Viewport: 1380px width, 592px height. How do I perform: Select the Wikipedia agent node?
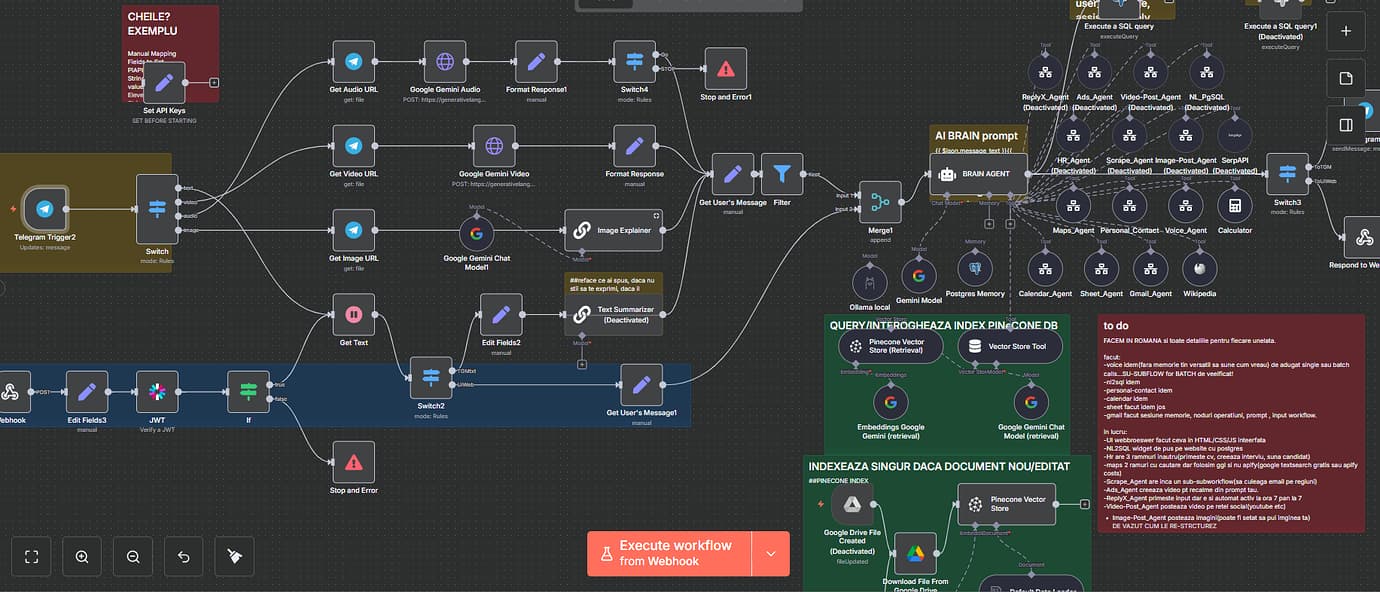click(1199, 270)
